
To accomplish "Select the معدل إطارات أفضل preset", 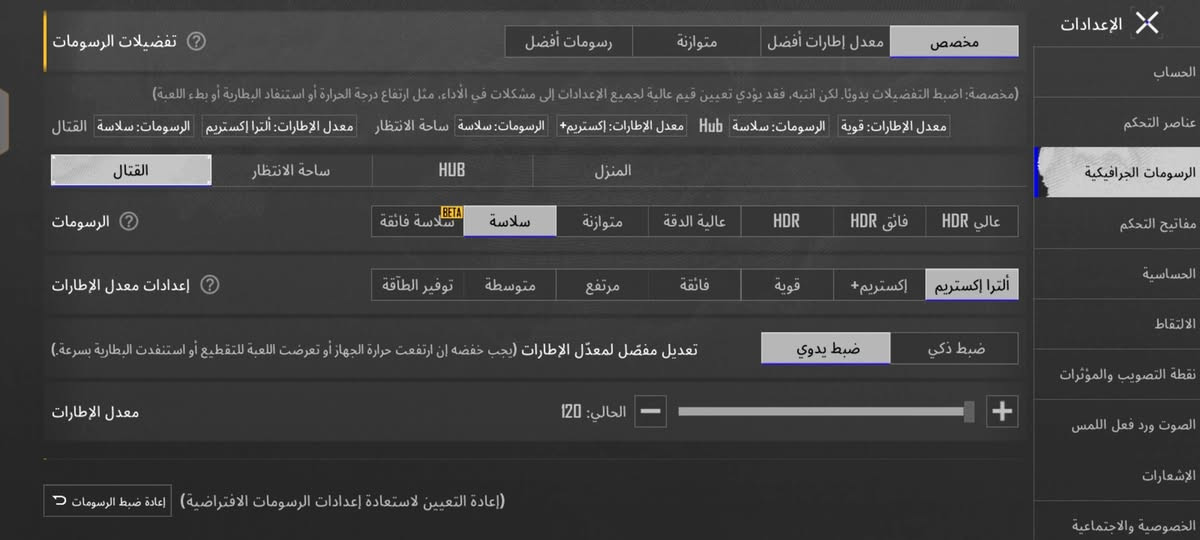I will point(825,42).
